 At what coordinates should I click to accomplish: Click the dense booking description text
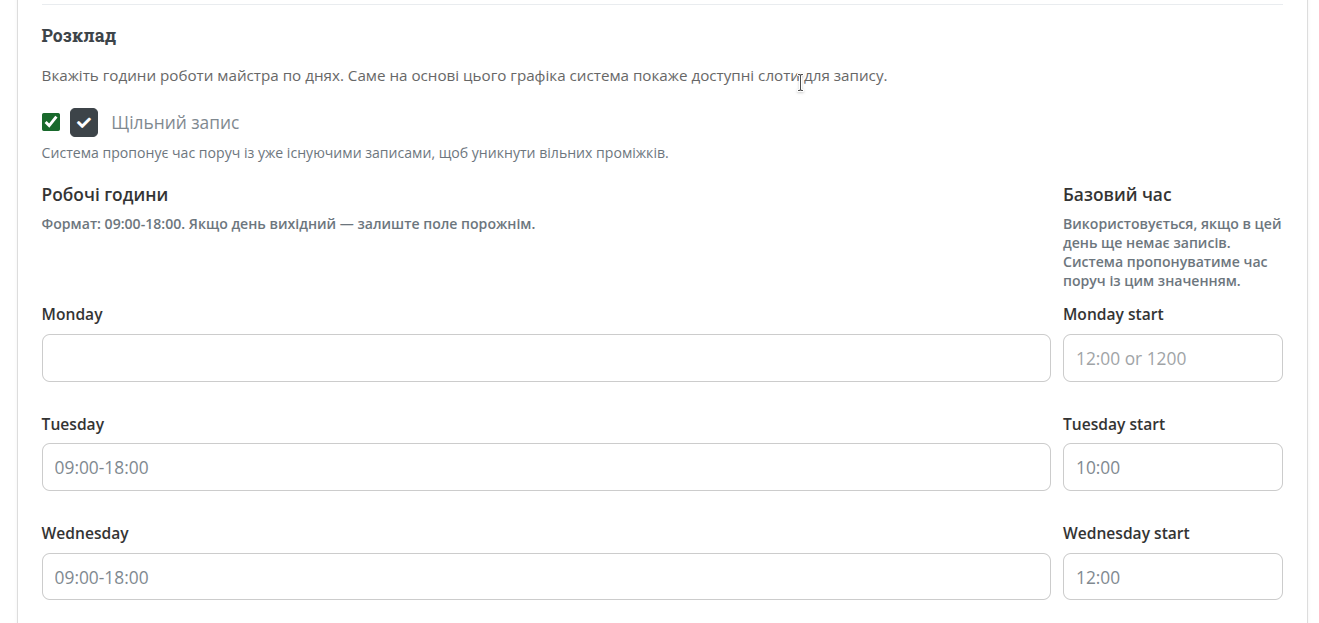point(354,154)
